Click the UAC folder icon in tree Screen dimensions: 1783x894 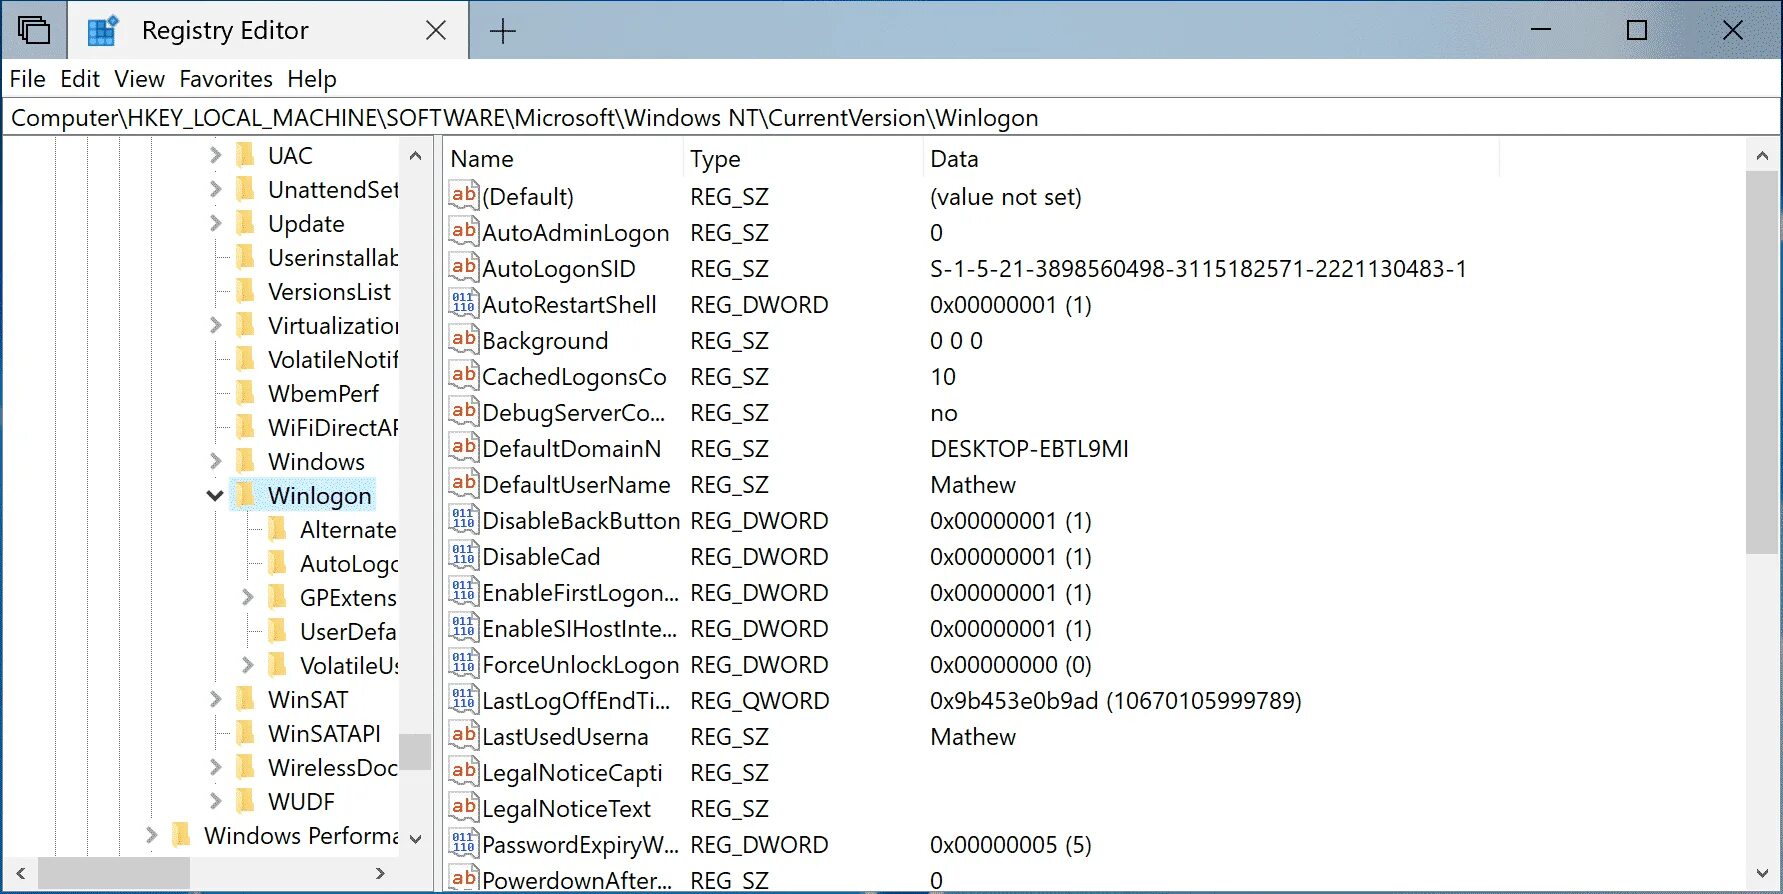coord(245,155)
